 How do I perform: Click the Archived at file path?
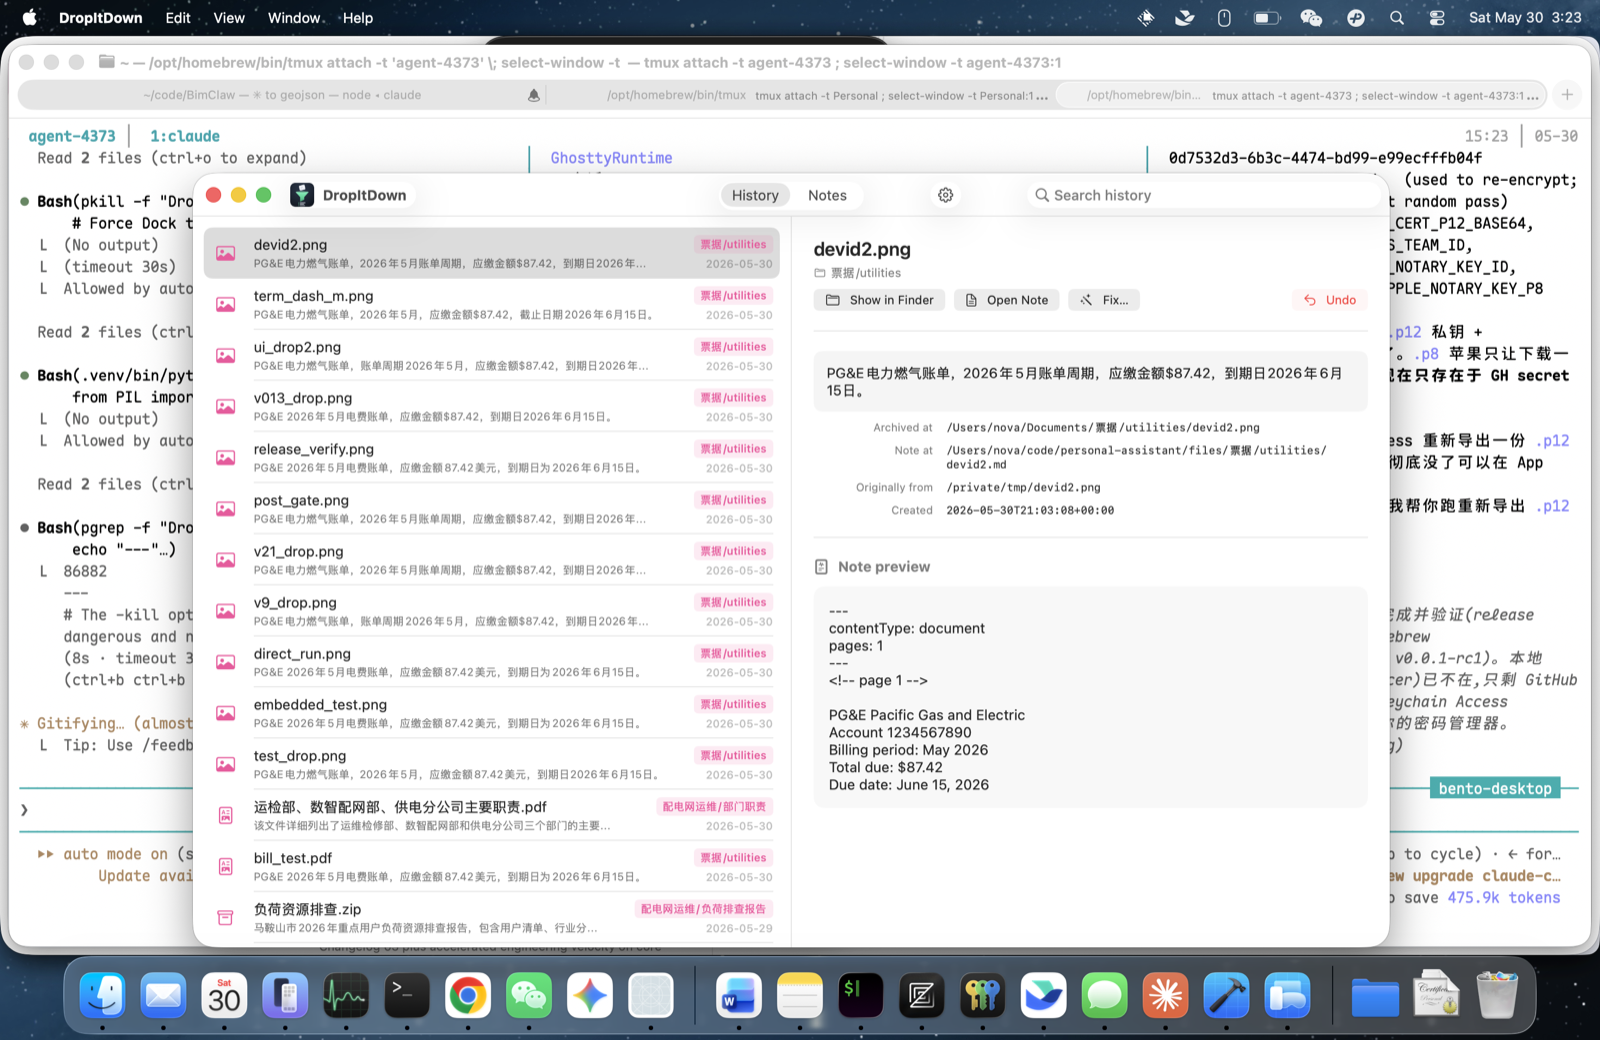click(1103, 427)
